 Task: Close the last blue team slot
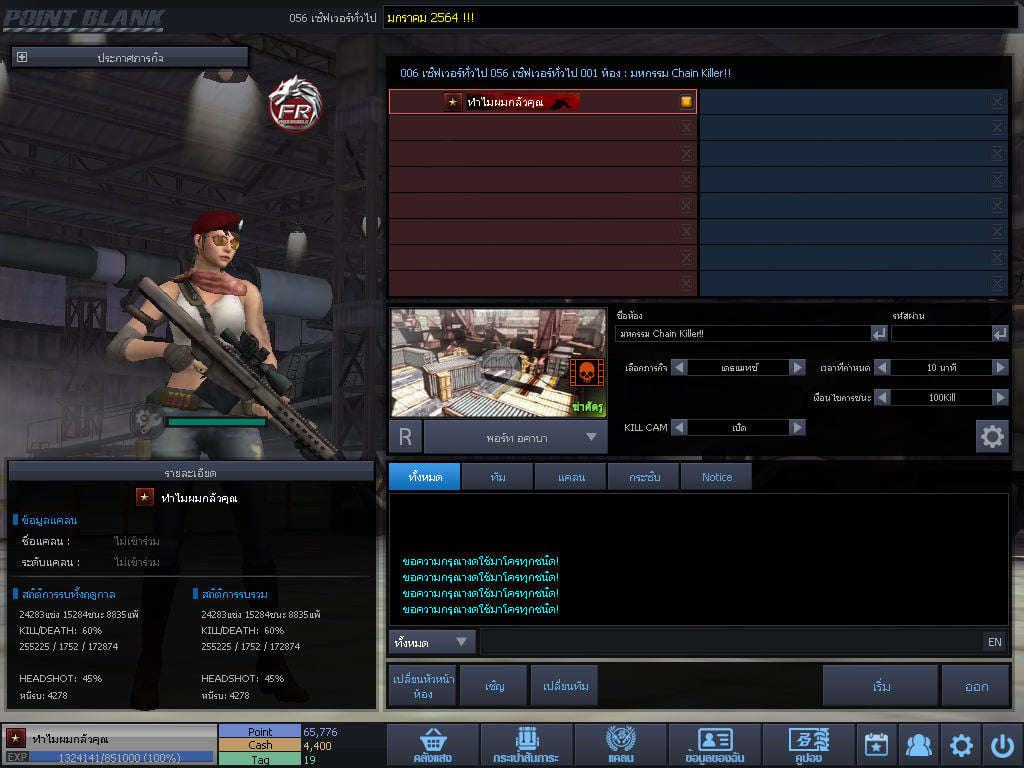[997, 283]
